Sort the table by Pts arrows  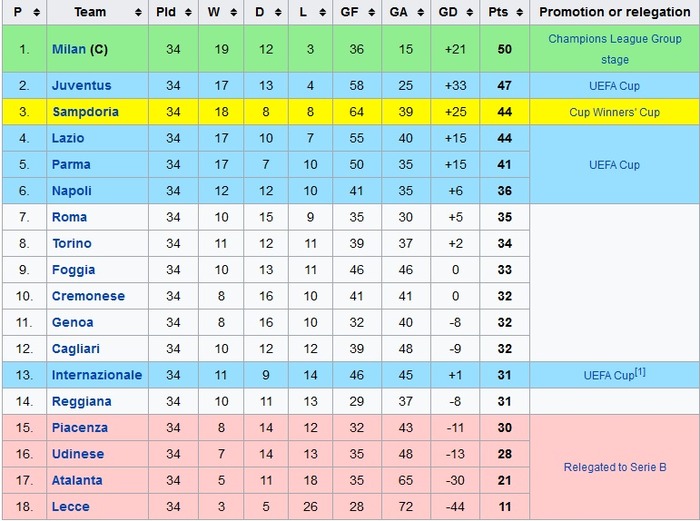coord(520,13)
